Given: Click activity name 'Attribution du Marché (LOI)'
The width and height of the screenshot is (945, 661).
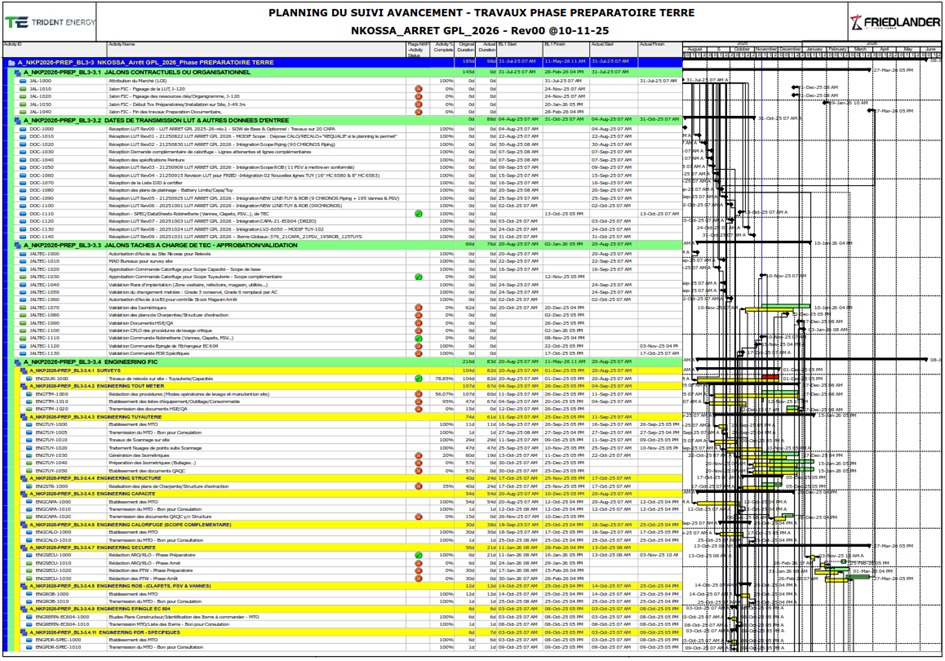Looking at the screenshot, I should click(137, 81).
